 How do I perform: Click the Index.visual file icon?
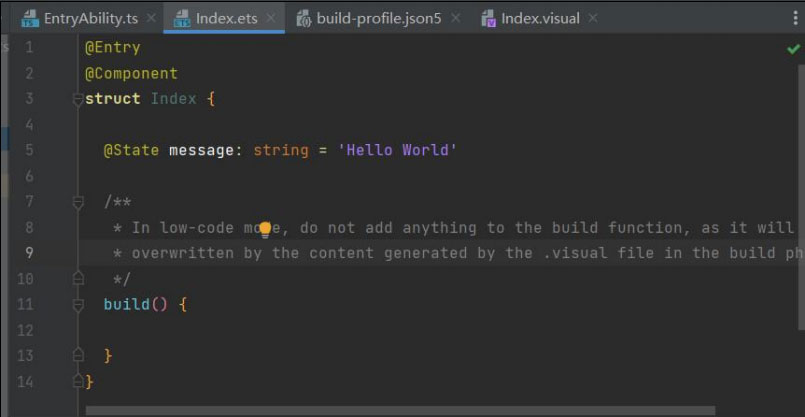pos(488,19)
